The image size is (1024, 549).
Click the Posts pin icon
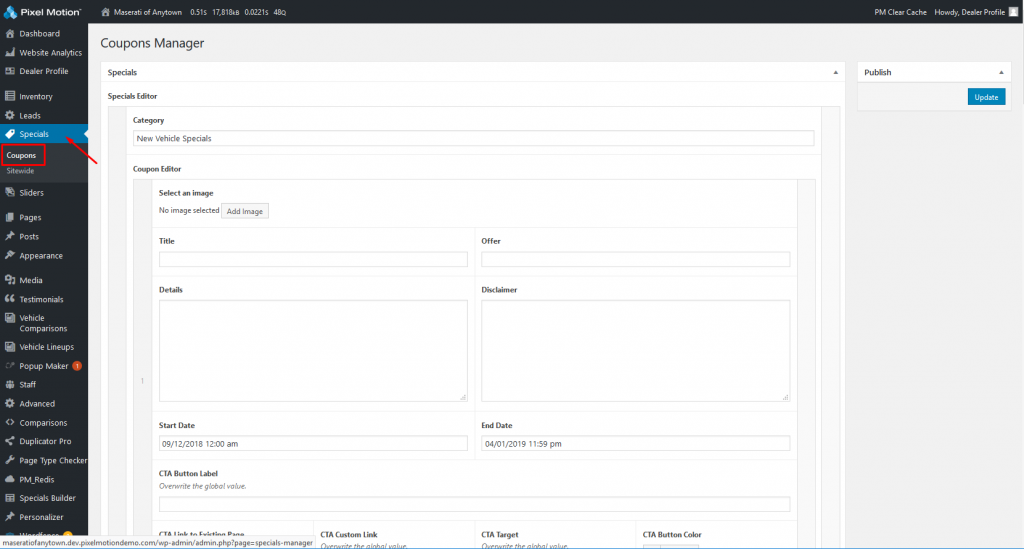coord(10,236)
